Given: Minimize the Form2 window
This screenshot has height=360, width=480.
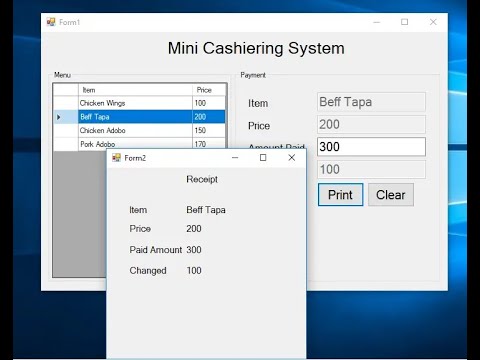Looking at the screenshot, I should [x=235, y=158].
